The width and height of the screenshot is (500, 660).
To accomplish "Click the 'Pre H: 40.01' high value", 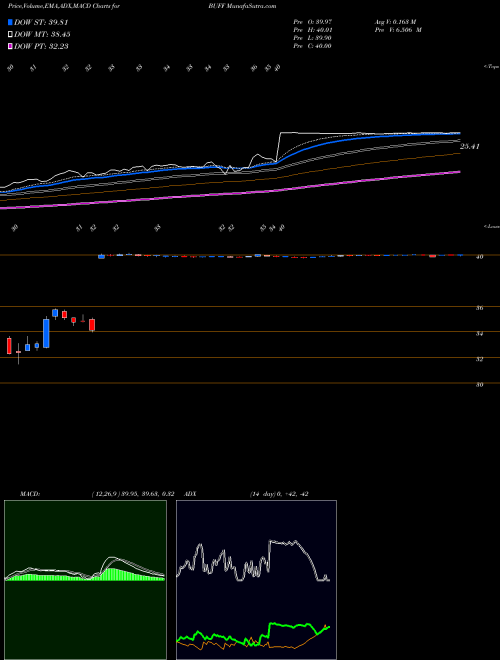I will tap(313, 30).
